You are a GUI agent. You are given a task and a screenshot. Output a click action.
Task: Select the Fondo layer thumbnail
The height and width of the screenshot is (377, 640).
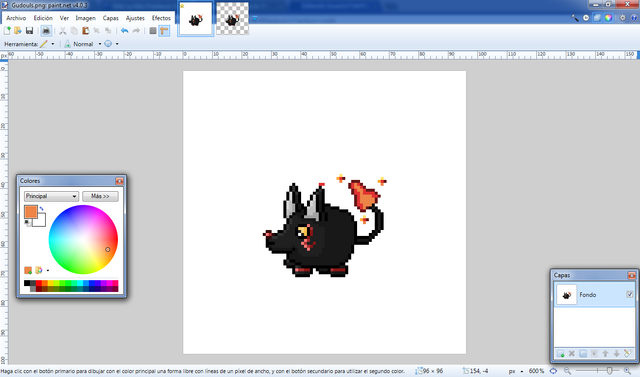point(567,295)
